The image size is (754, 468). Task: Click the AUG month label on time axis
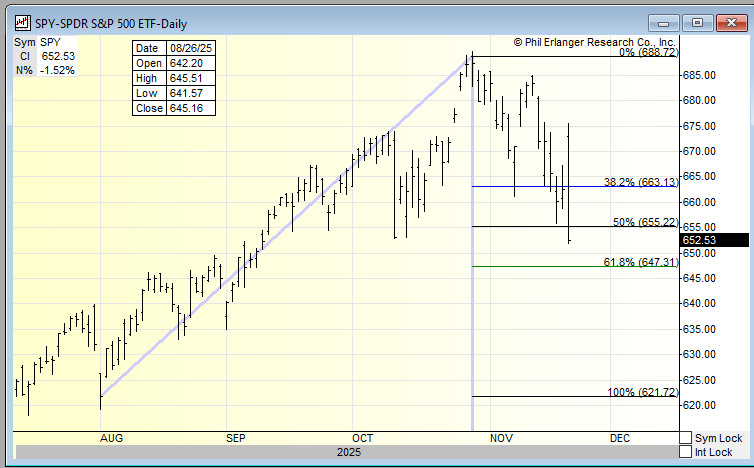click(110, 438)
